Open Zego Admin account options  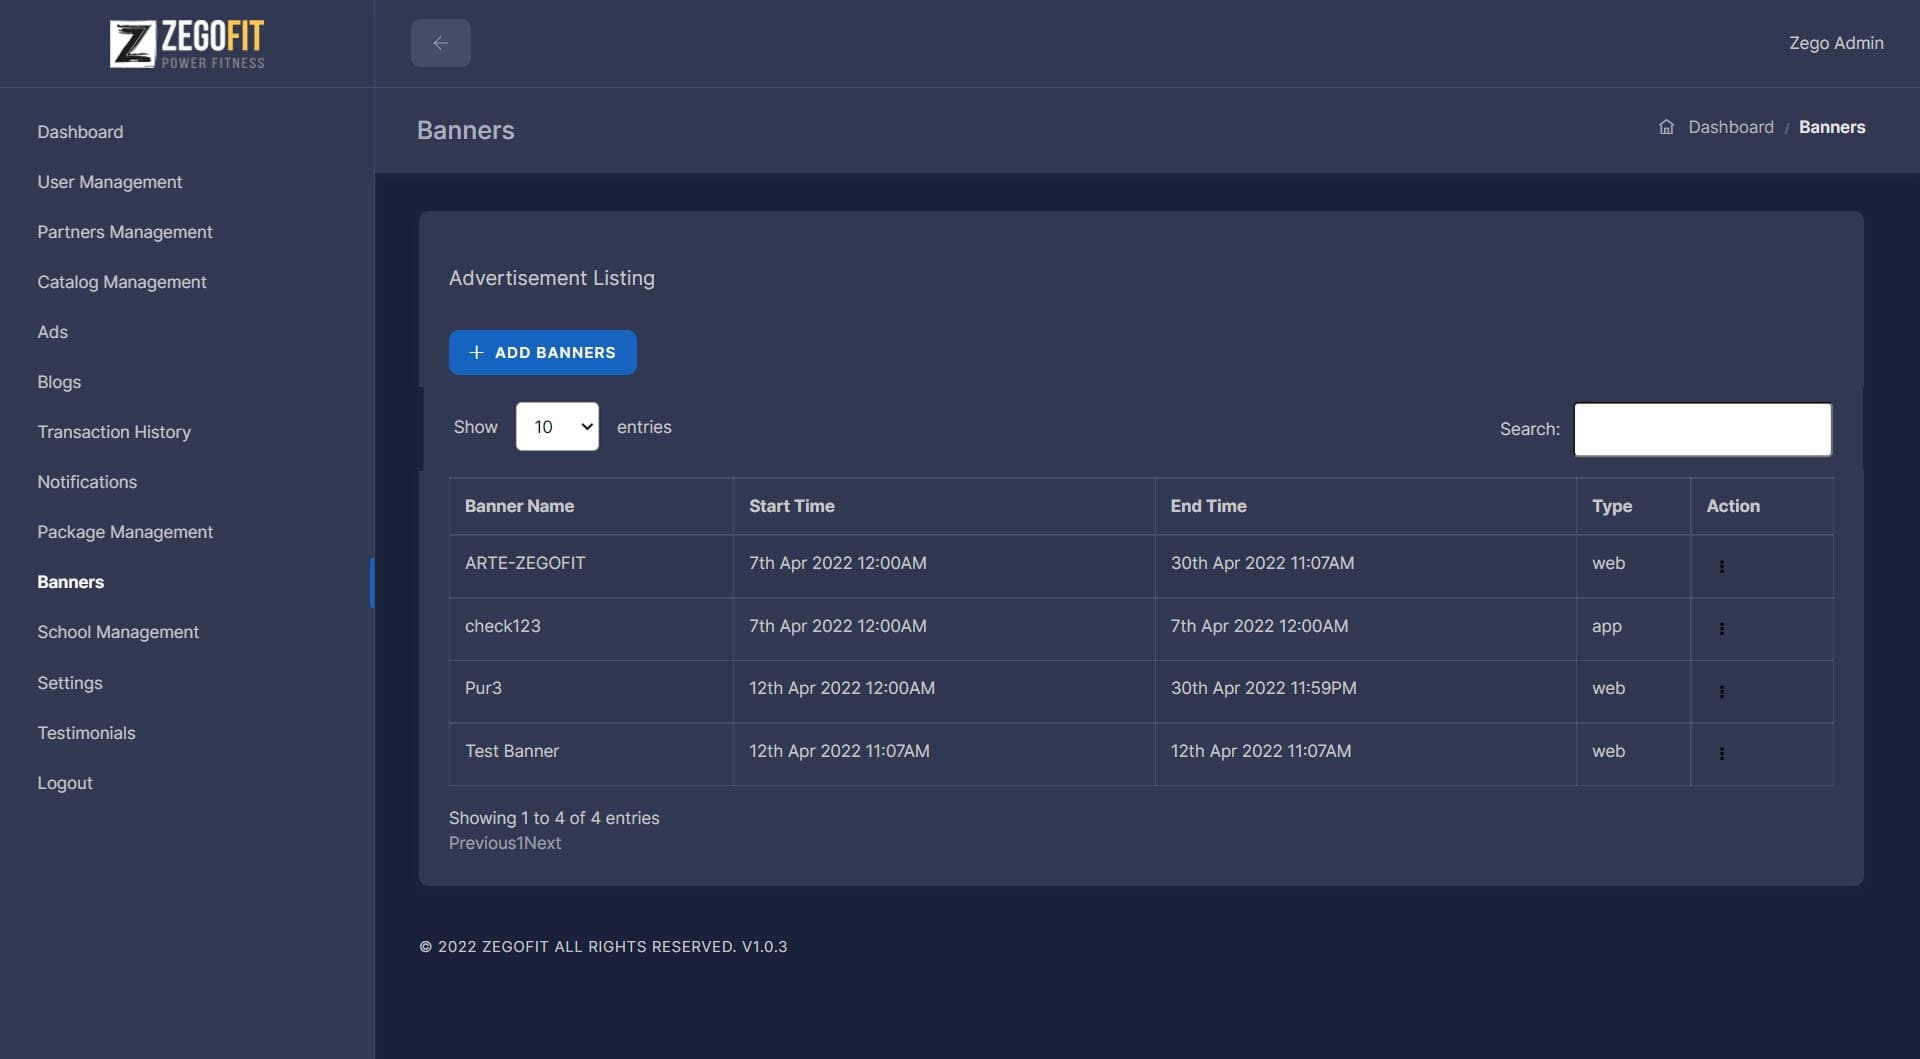pyautogui.click(x=1836, y=43)
